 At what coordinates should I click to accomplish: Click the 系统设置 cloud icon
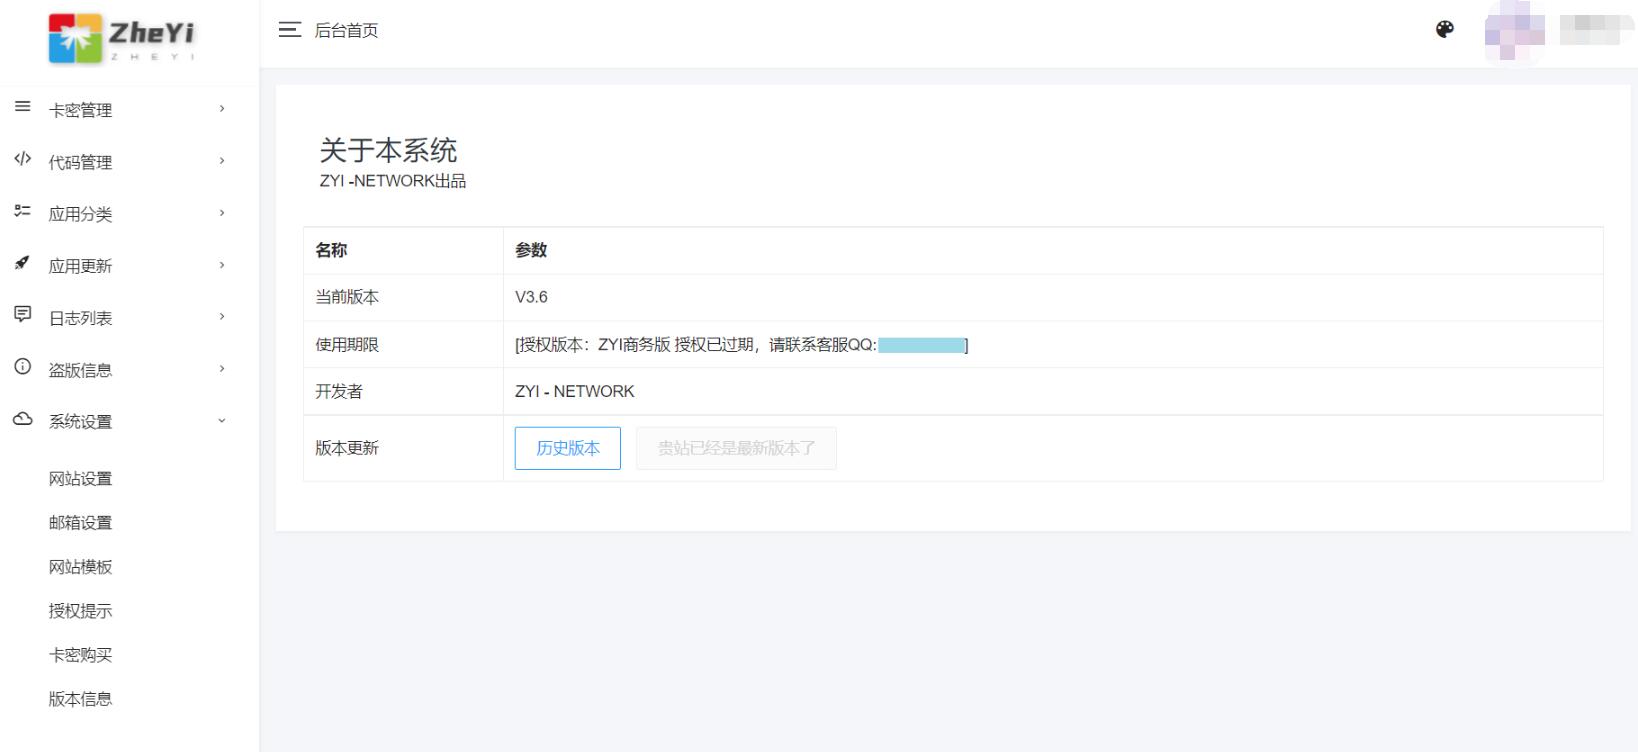coord(23,419)
